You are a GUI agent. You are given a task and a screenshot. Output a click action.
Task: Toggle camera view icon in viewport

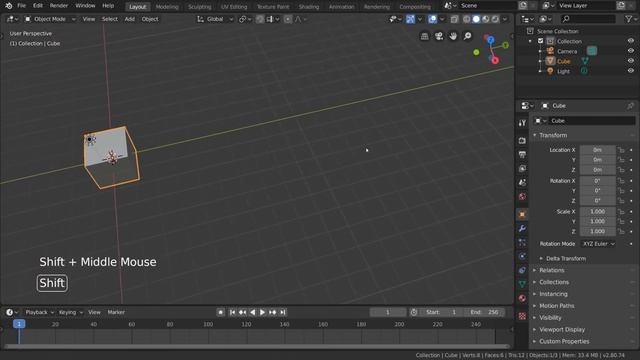[439, 36]
